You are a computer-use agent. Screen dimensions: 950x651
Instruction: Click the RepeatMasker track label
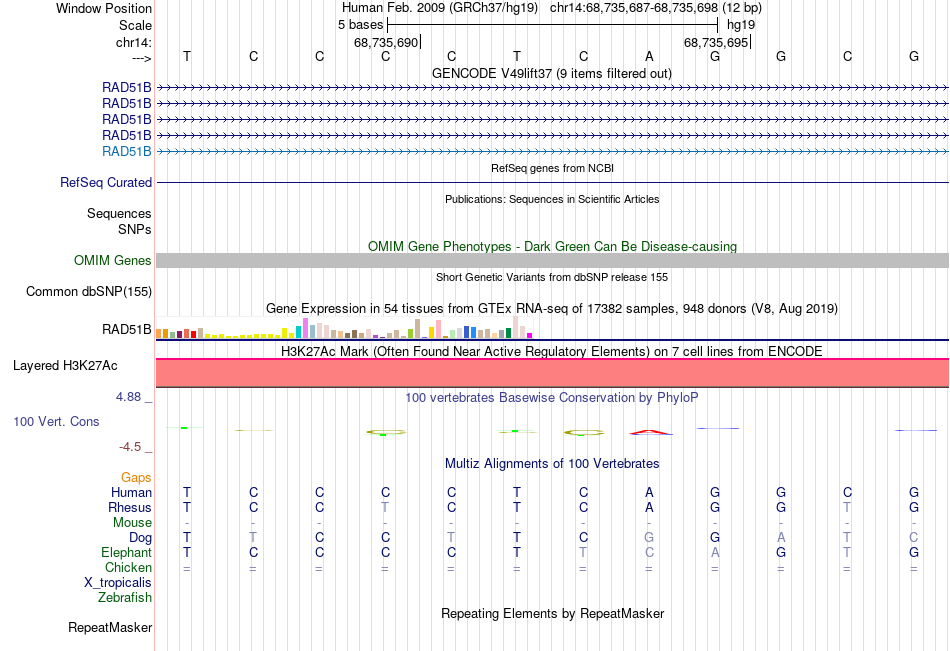110,627
